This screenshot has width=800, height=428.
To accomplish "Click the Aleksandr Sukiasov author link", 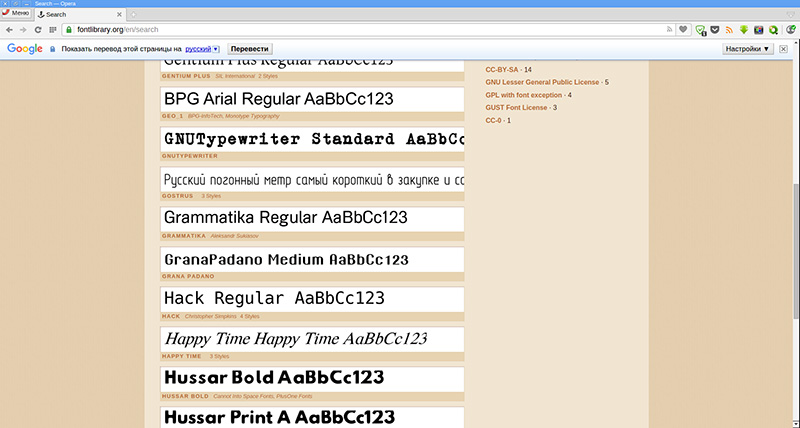I will point(235,236).
